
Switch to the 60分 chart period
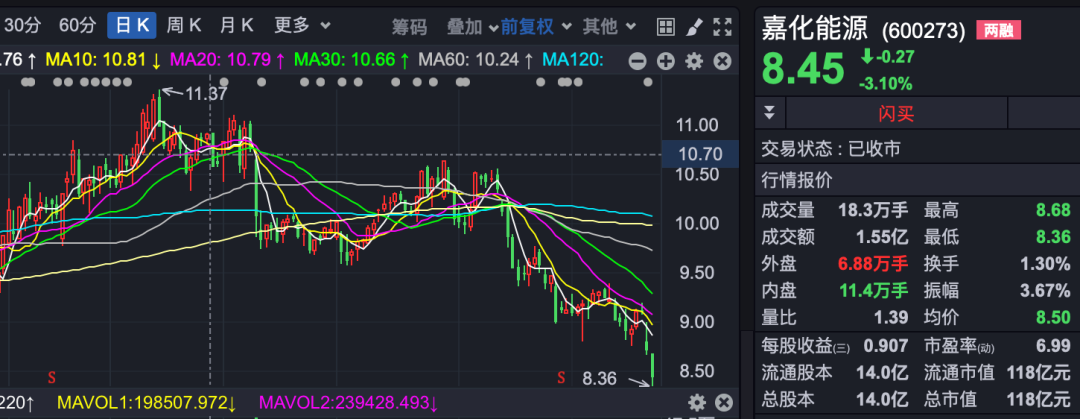pos(77,26)
